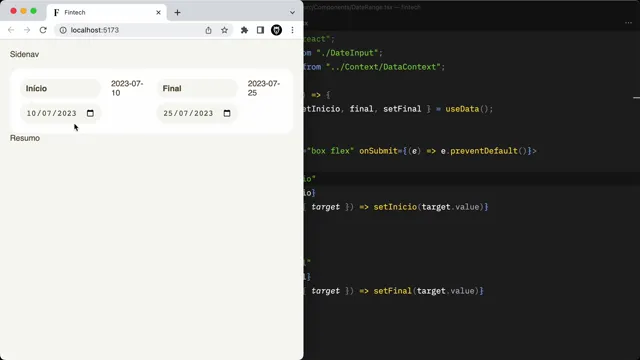
Task: Open the Chrome three-dot menu
Action: pyautogui.click(x=292, y=30)
